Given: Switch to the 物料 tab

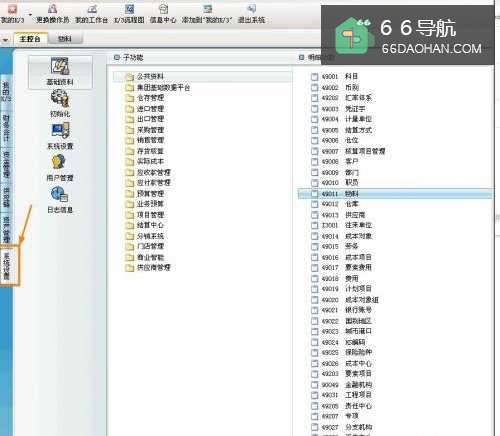Looking at the screenshot, I should (x=65, y=39).
